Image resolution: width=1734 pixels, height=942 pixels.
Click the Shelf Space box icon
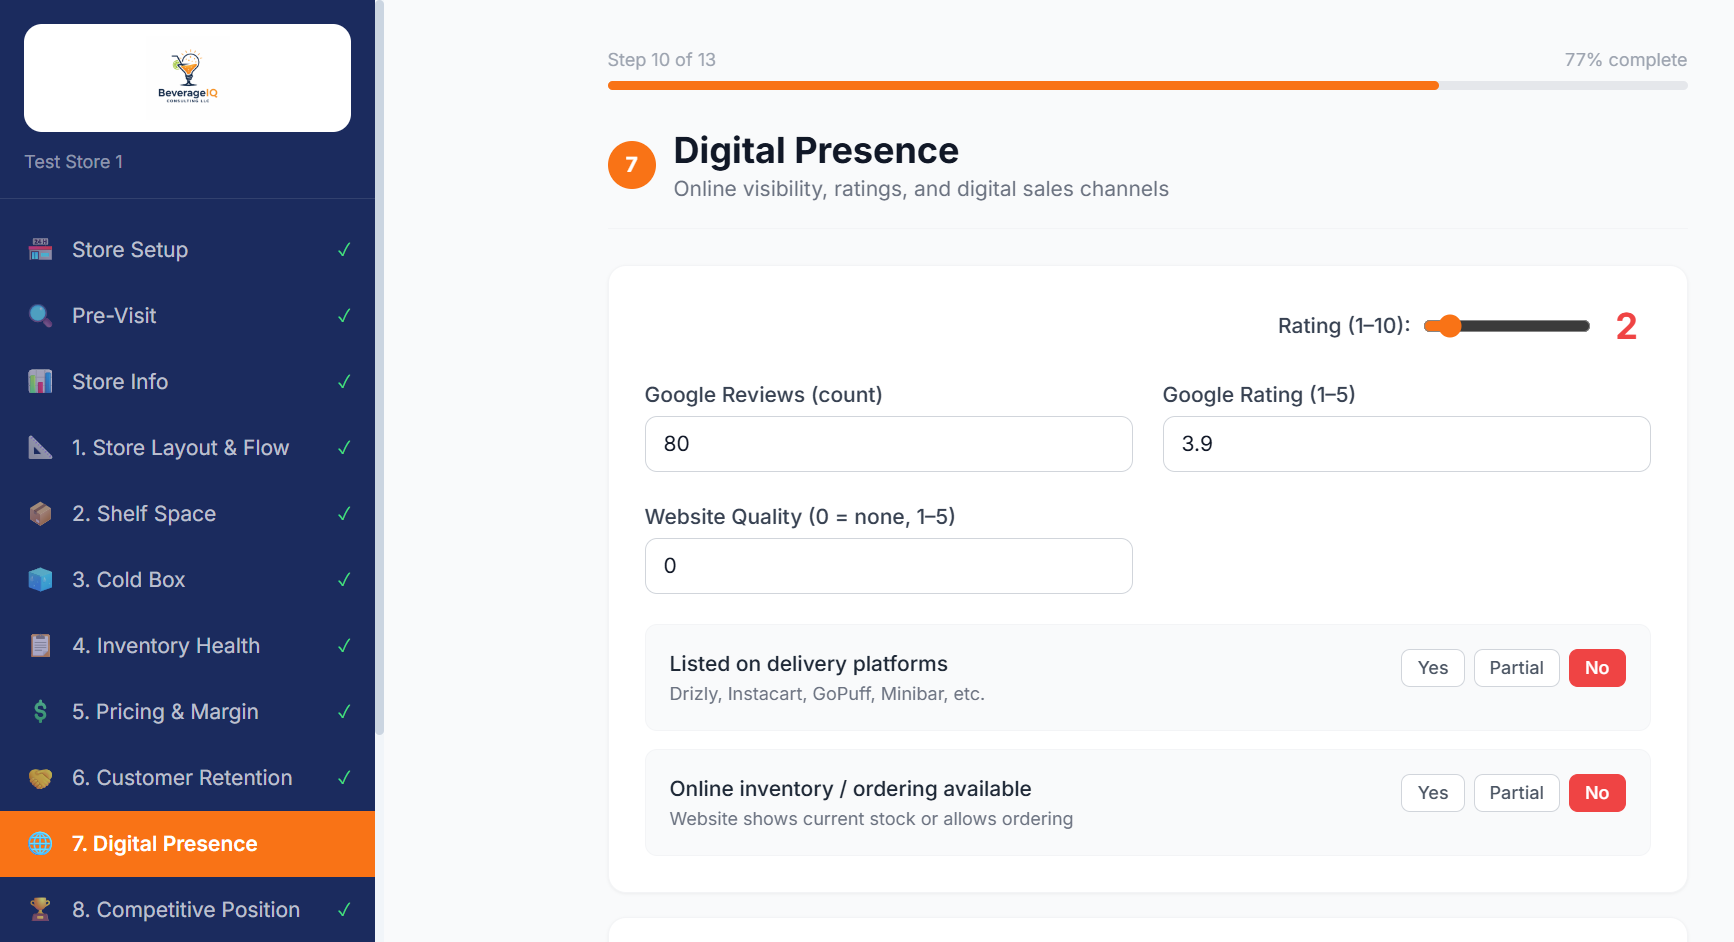coord(40,513)
